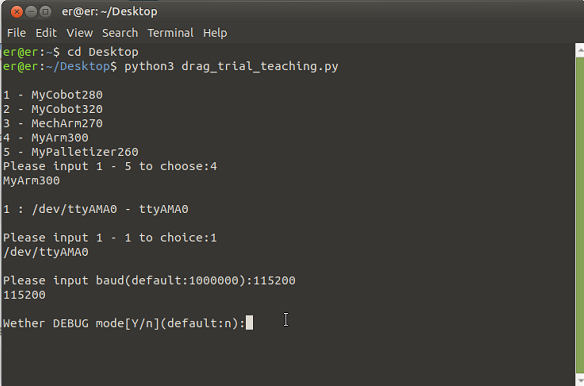Open the Search menu
Image resolution: width=584 pixels, height=386 pixels.
[120, 33]
